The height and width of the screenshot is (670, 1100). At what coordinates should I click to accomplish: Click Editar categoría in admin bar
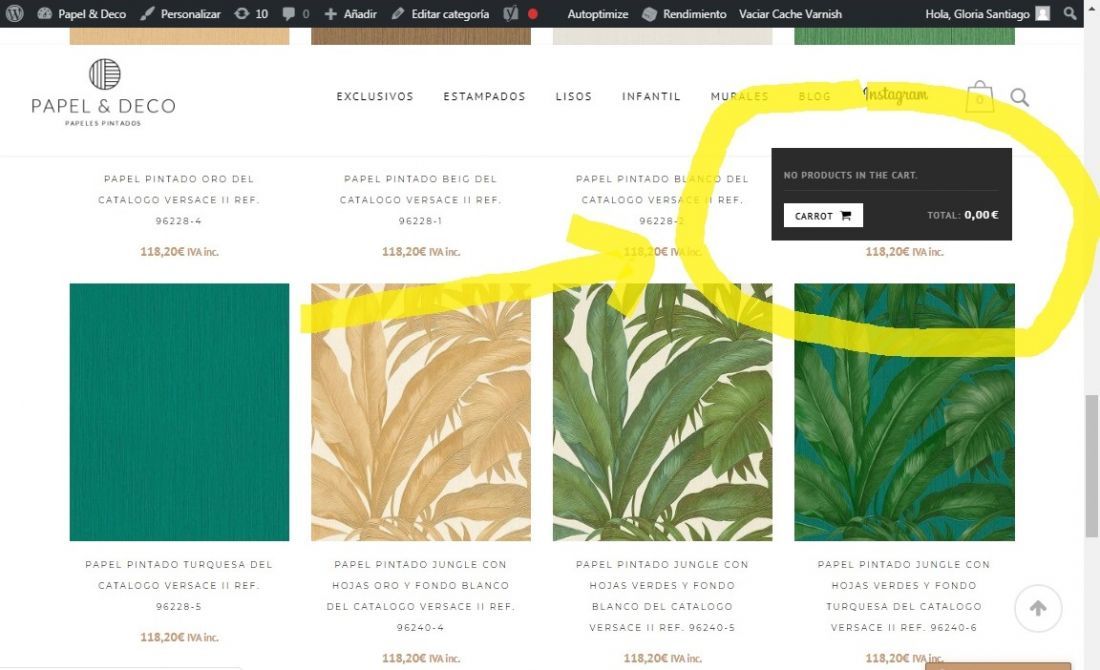click(440, 13)
